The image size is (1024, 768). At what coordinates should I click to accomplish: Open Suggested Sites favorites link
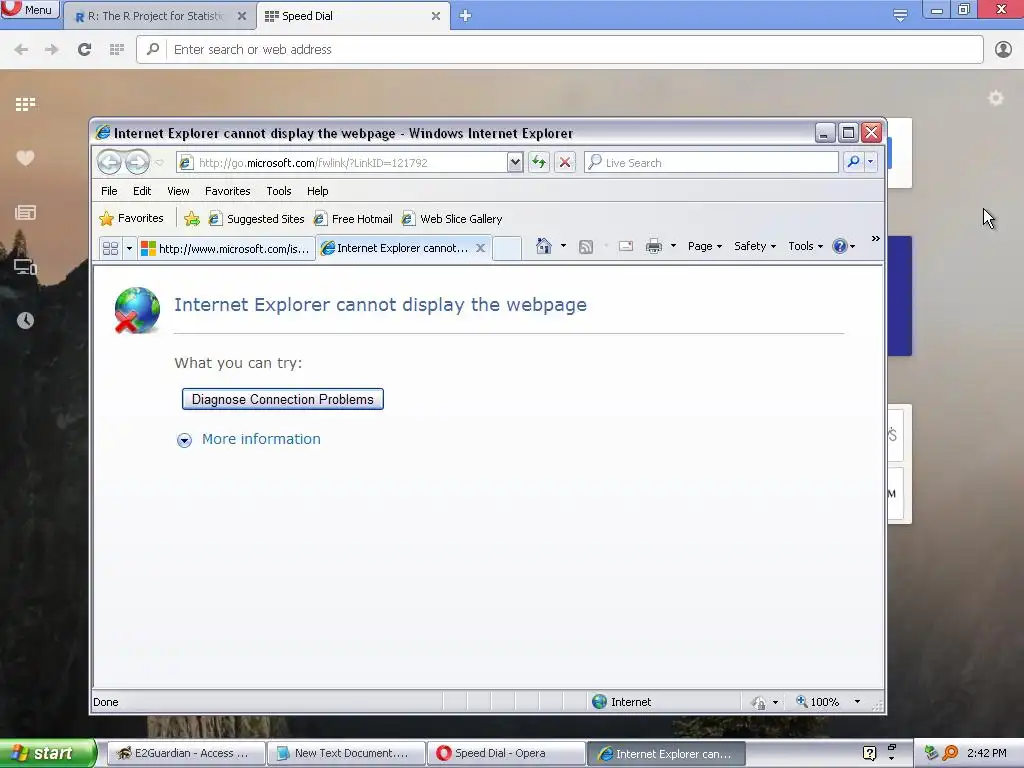point(256,219)
